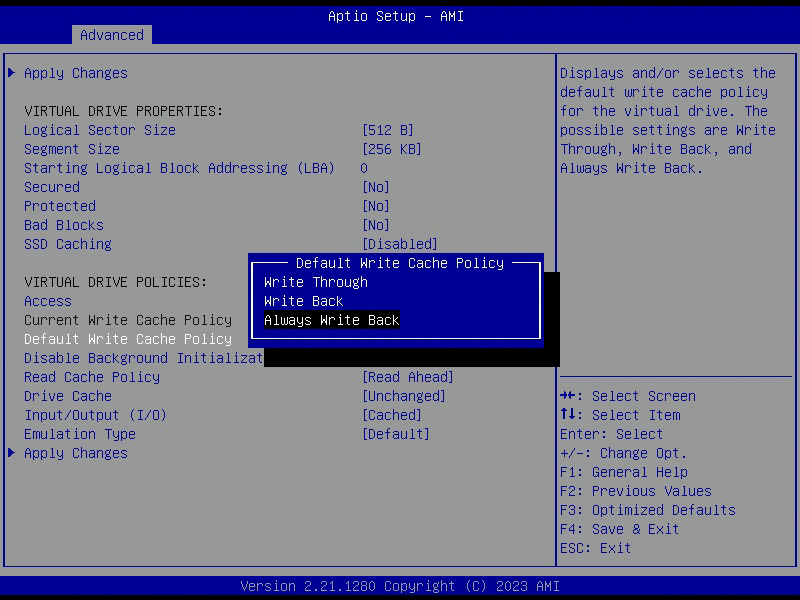The width and height of the screenshot is (800, 600).
Task: Select the Read Cache Policy label
Action: tap(92, 377)
